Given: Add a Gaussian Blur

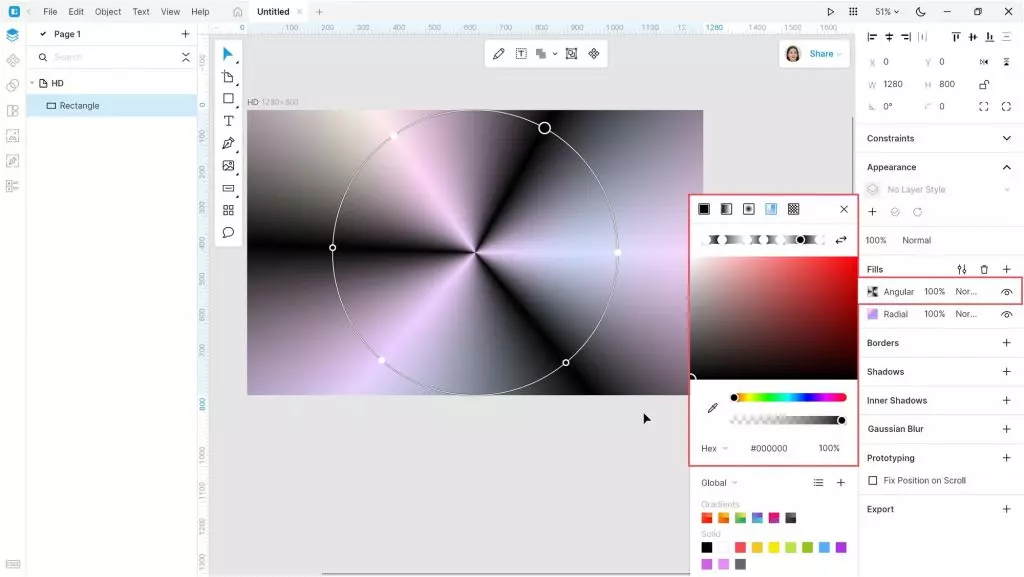Looking at the screenshot, I should point(1006,429).
